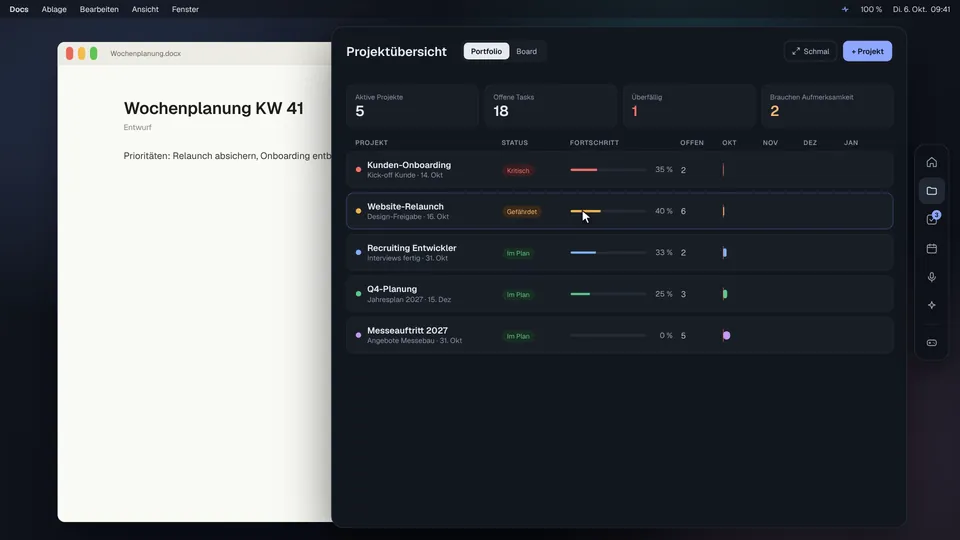The image size is (960, 540).
Task: Switch to the Portfolio tab
Action: coord(486,51)
